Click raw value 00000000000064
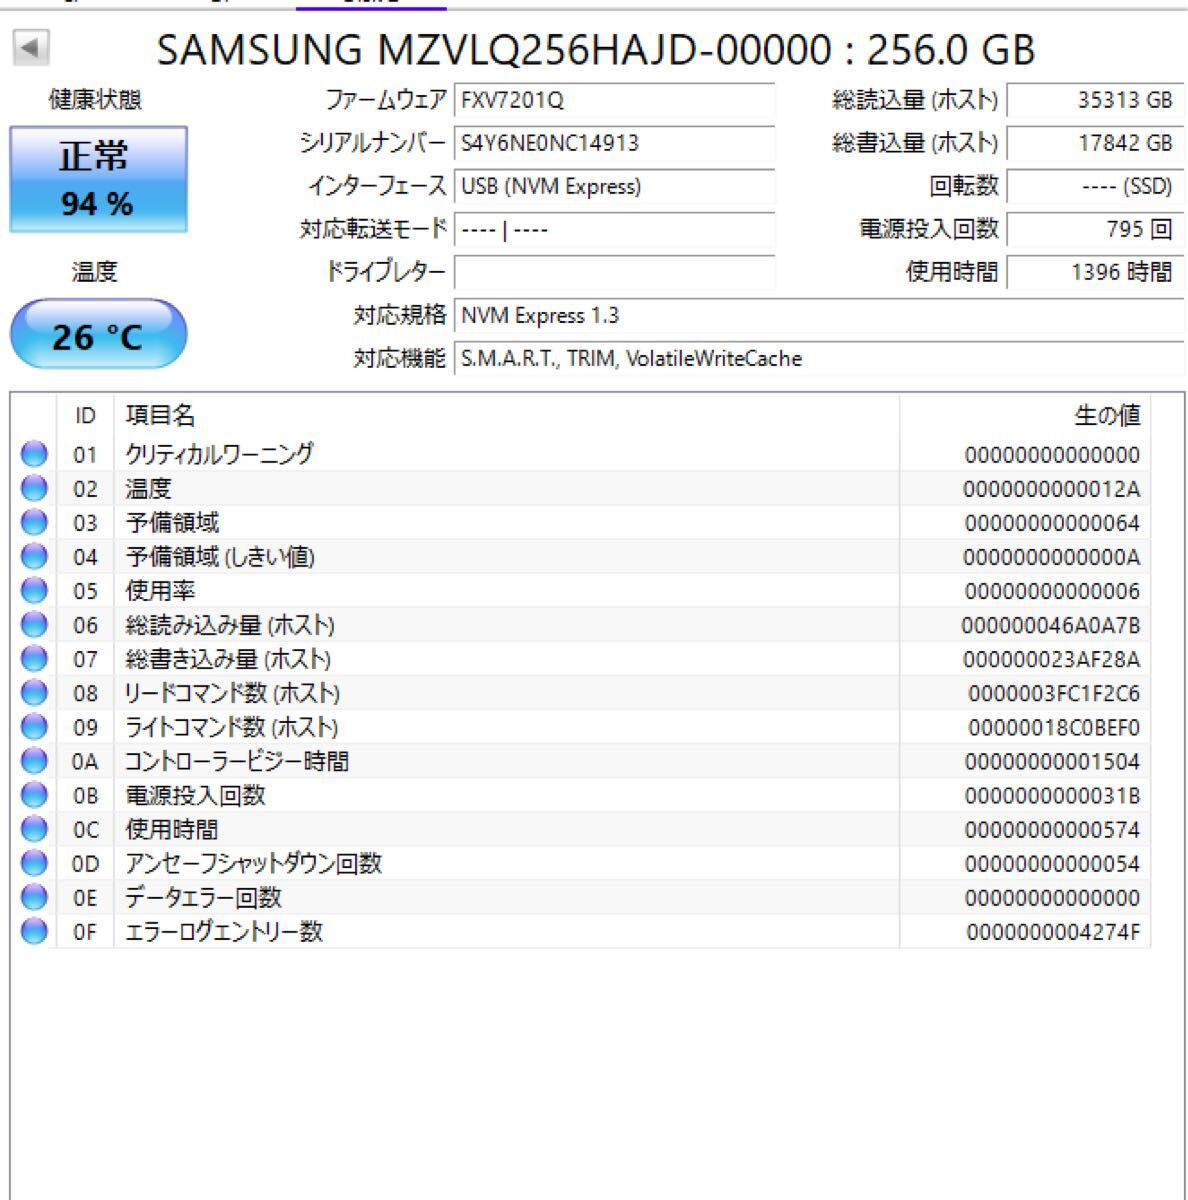1188x1200 pixels. (x=1052, y=523)
